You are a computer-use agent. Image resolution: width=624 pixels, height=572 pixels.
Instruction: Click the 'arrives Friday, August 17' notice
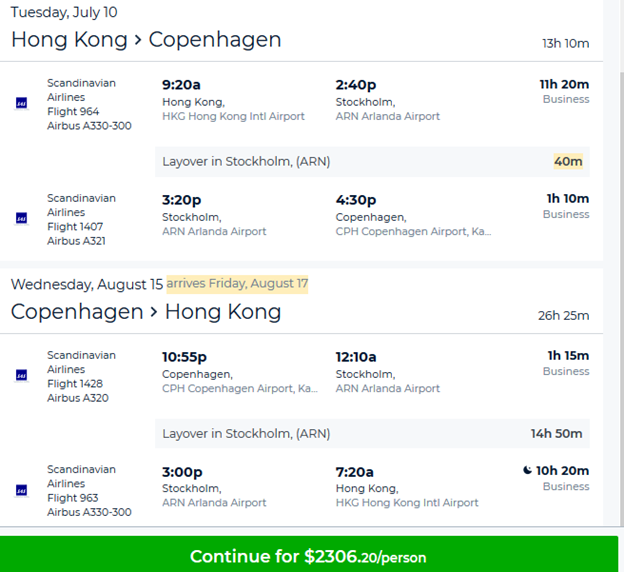(237, 284)
